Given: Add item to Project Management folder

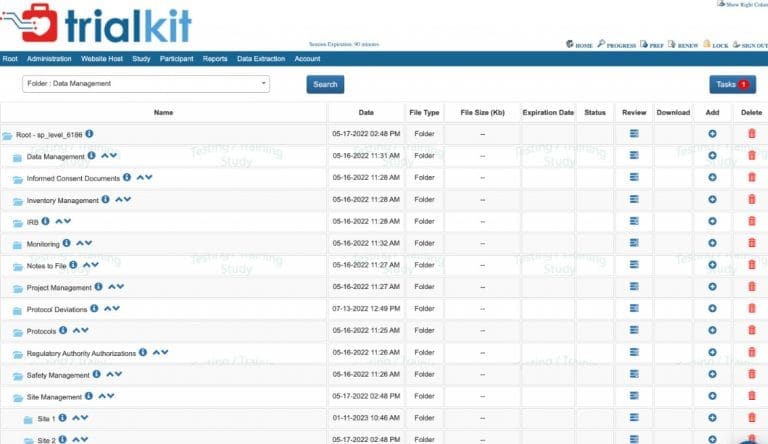Looking at the screenshot, I should [712, 286].
